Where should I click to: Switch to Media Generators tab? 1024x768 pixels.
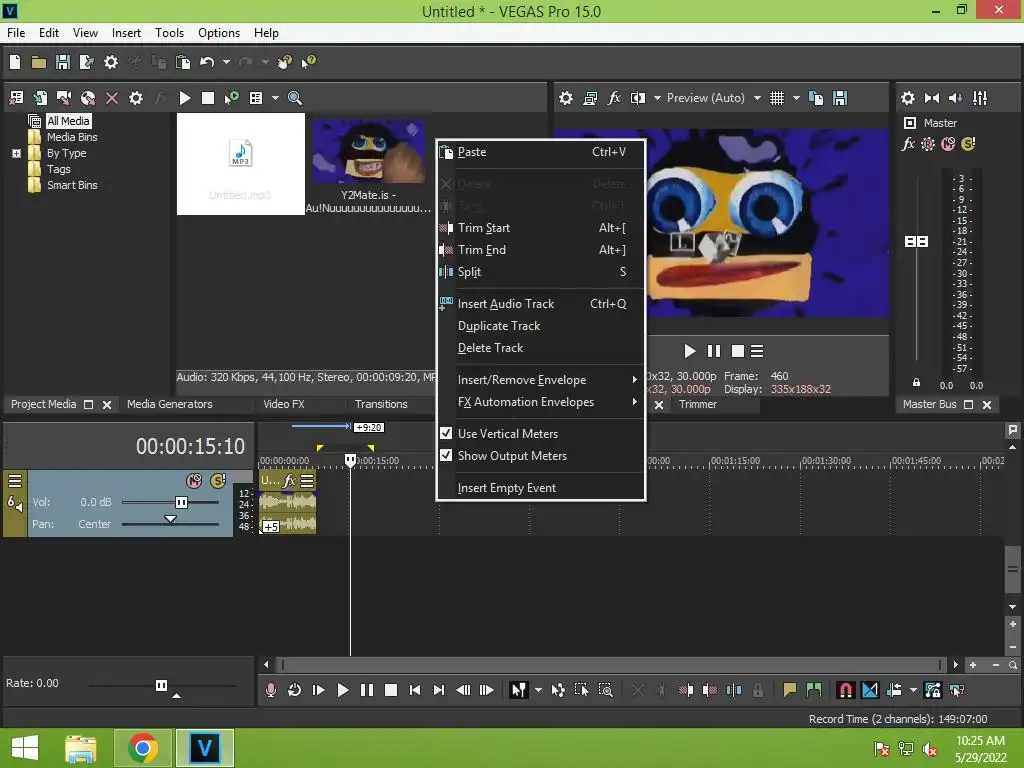[170, 404]
